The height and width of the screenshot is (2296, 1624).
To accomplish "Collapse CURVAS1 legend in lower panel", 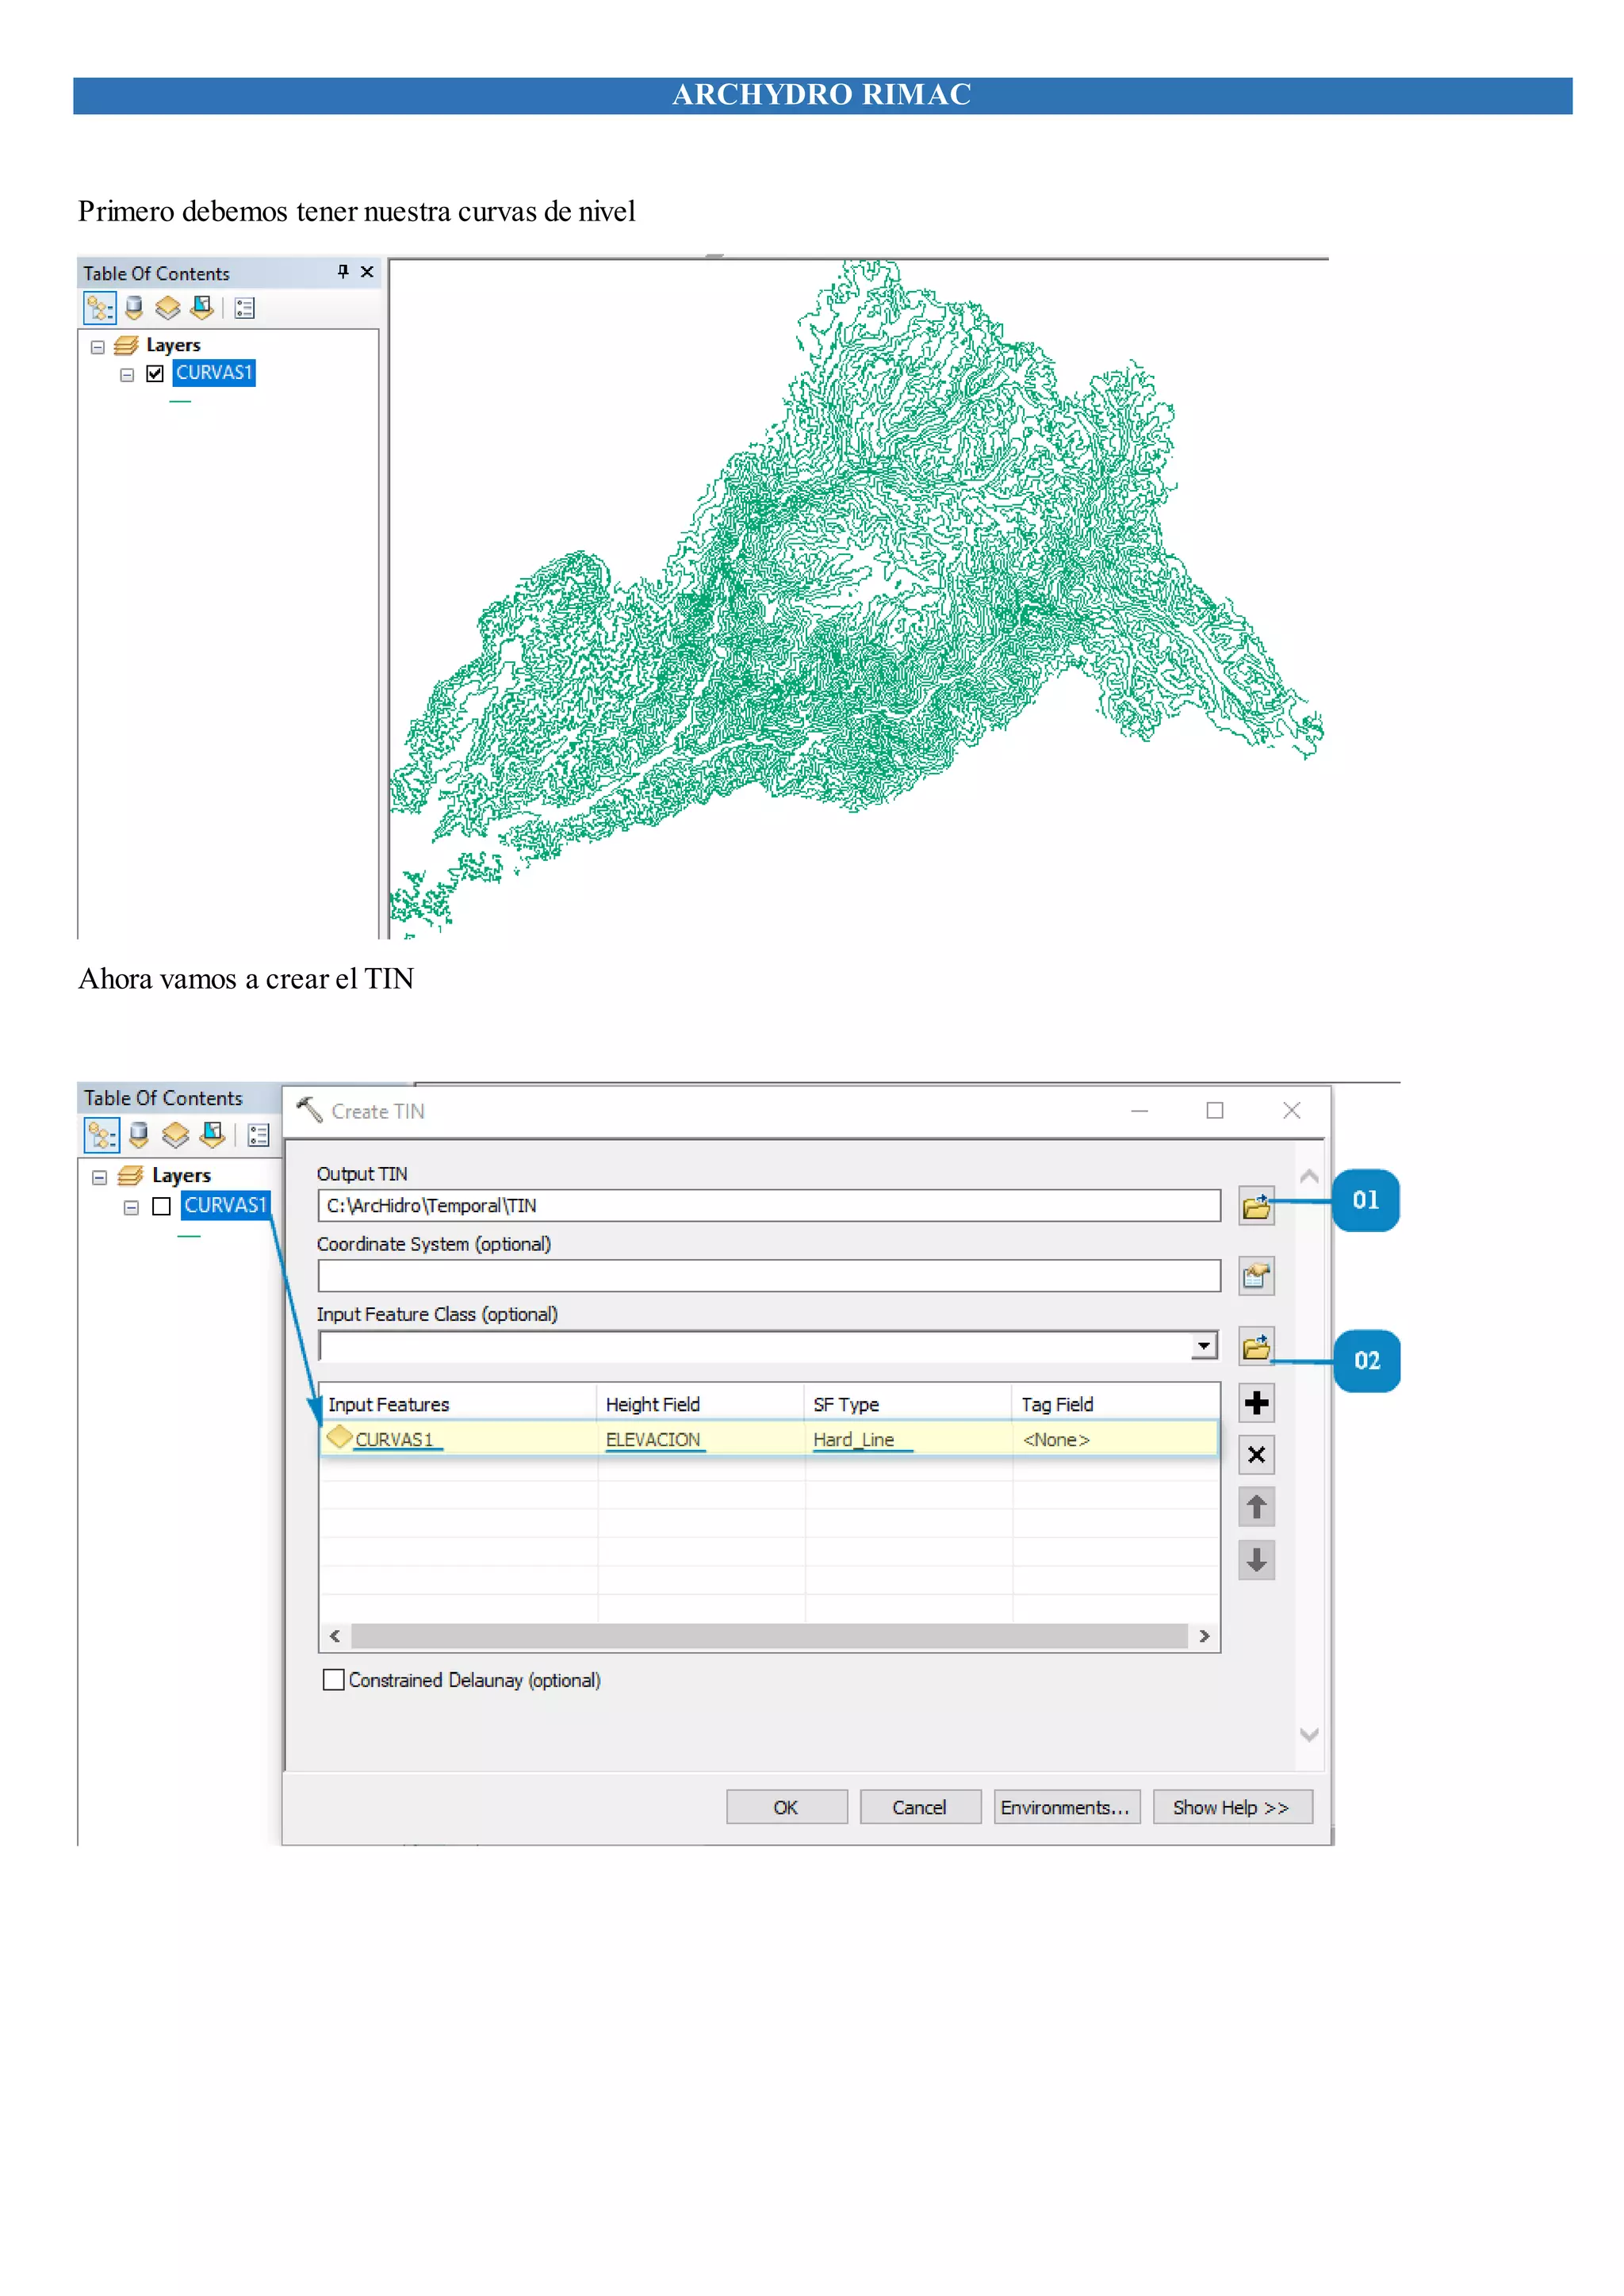I will coord(131,1207).
